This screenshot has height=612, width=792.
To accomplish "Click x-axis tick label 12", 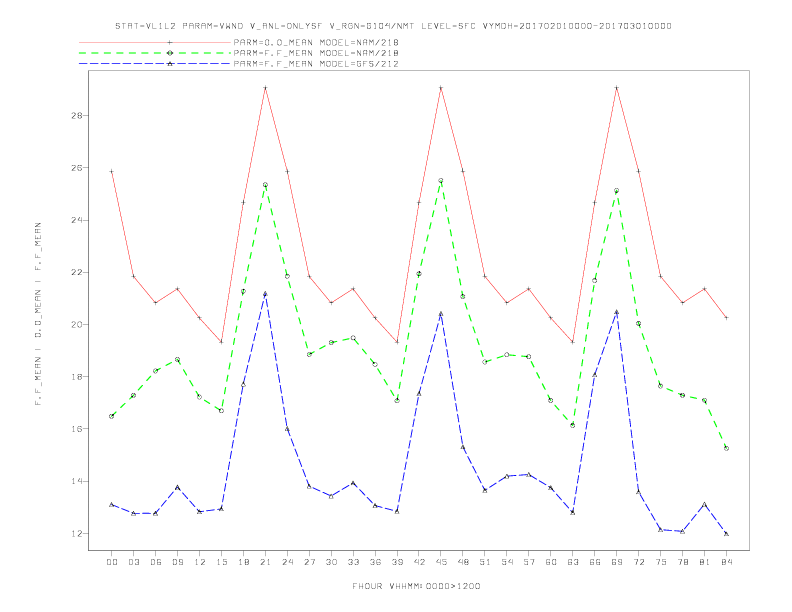I will coord(200,562).
